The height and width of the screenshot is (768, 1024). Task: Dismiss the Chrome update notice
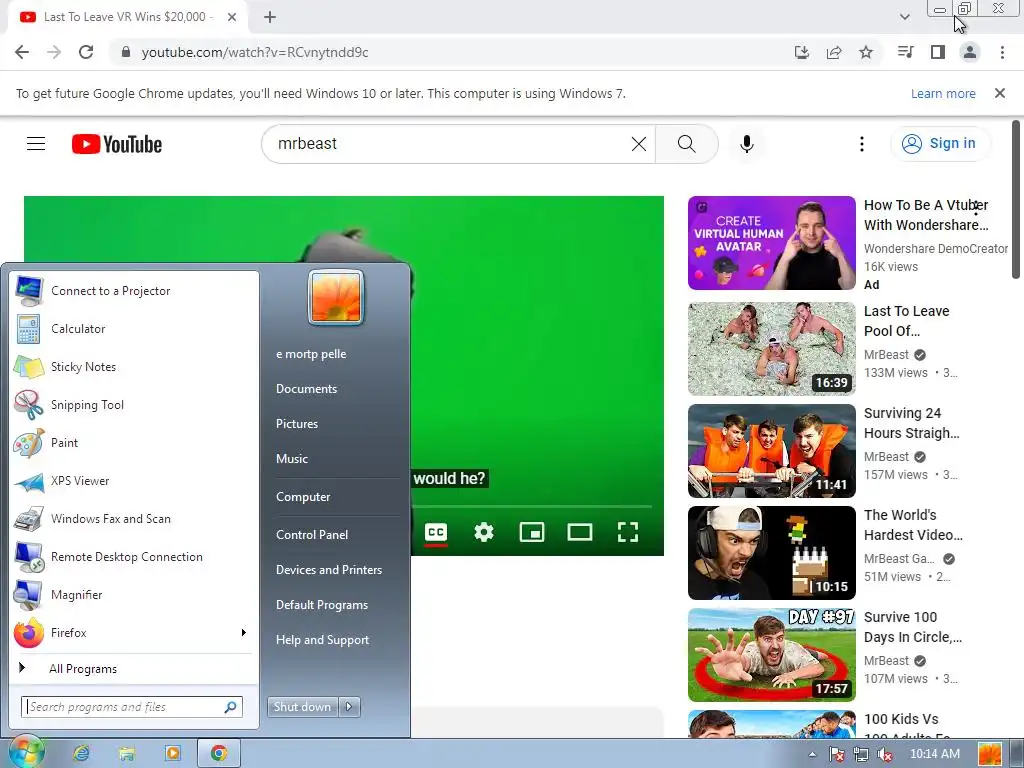[x=1000, y=93]
